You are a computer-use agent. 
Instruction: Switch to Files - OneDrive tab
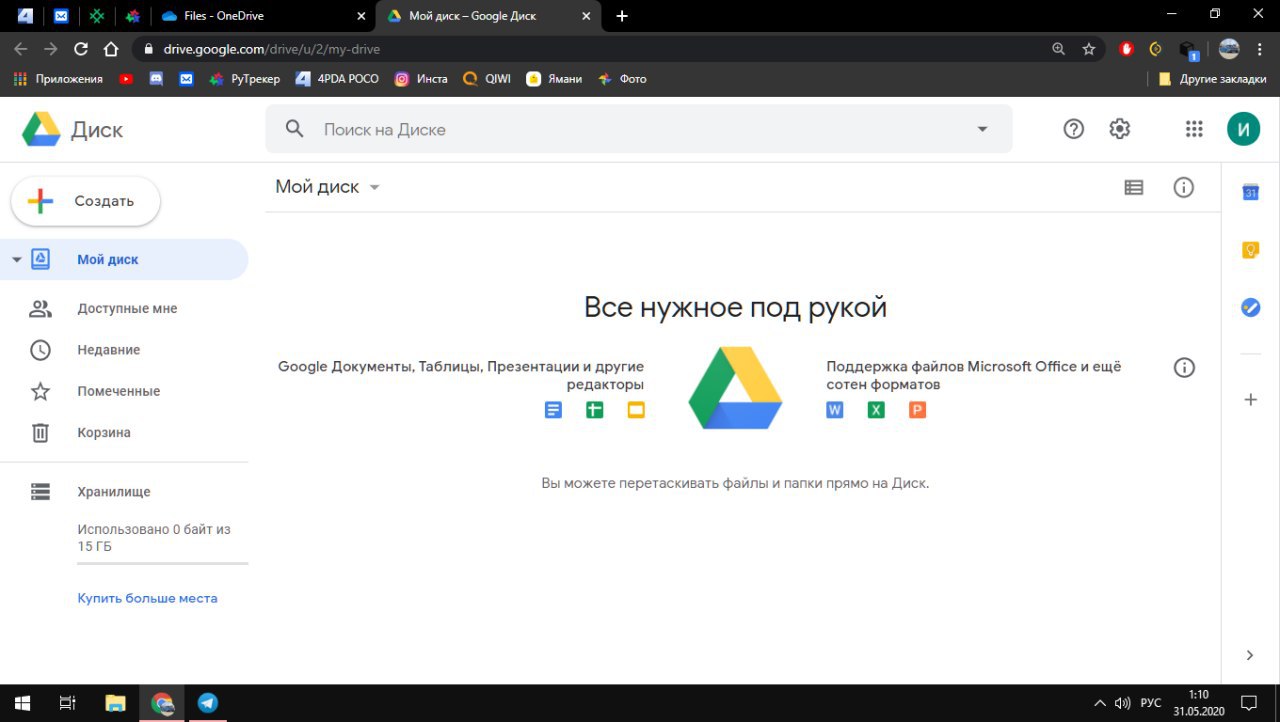click(x=263, y=16)
